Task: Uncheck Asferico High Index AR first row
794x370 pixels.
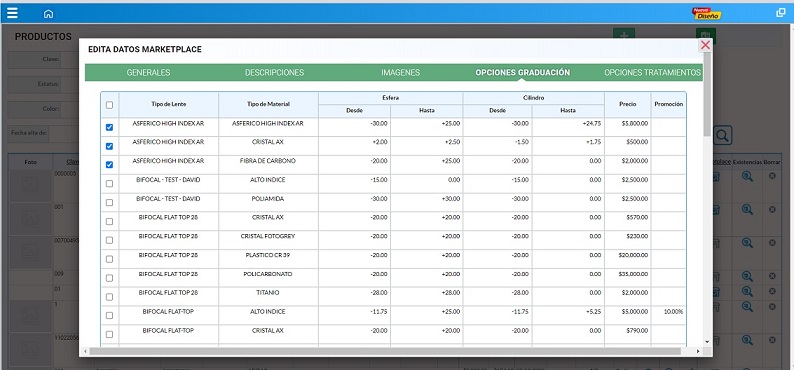Action: coord(109,128)
